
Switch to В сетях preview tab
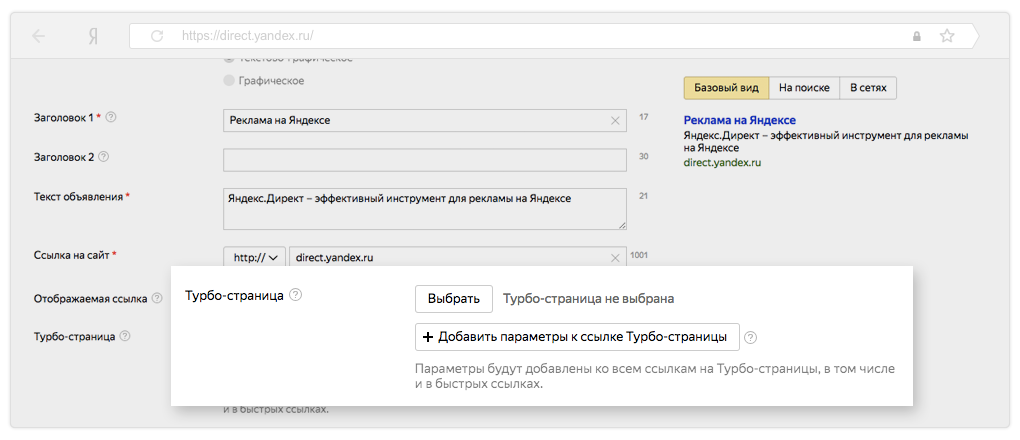(868, 88)
